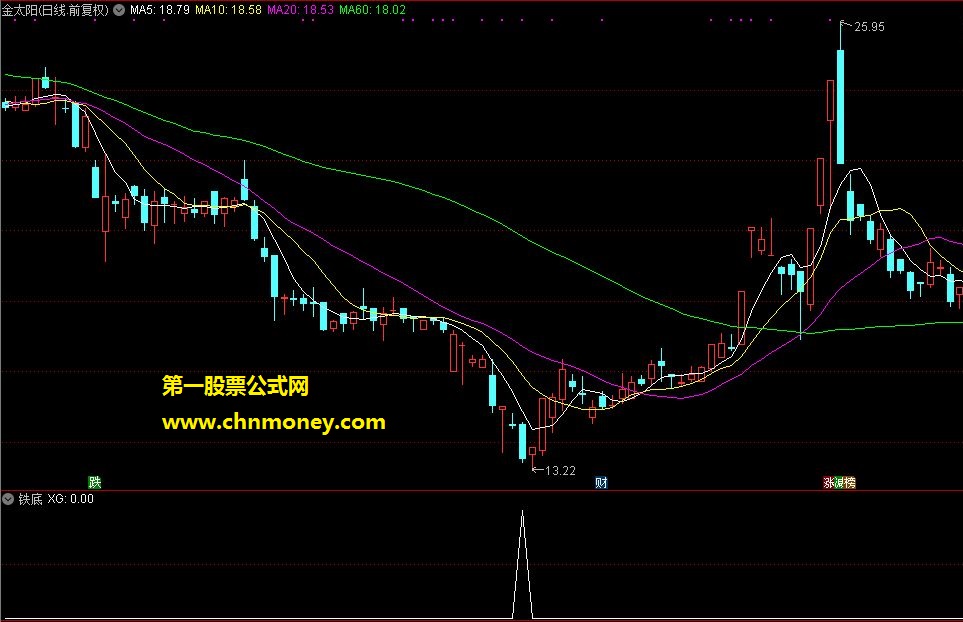
Task: Select the MA60: 18.02 value label
Action: click(x=372, y=10)
